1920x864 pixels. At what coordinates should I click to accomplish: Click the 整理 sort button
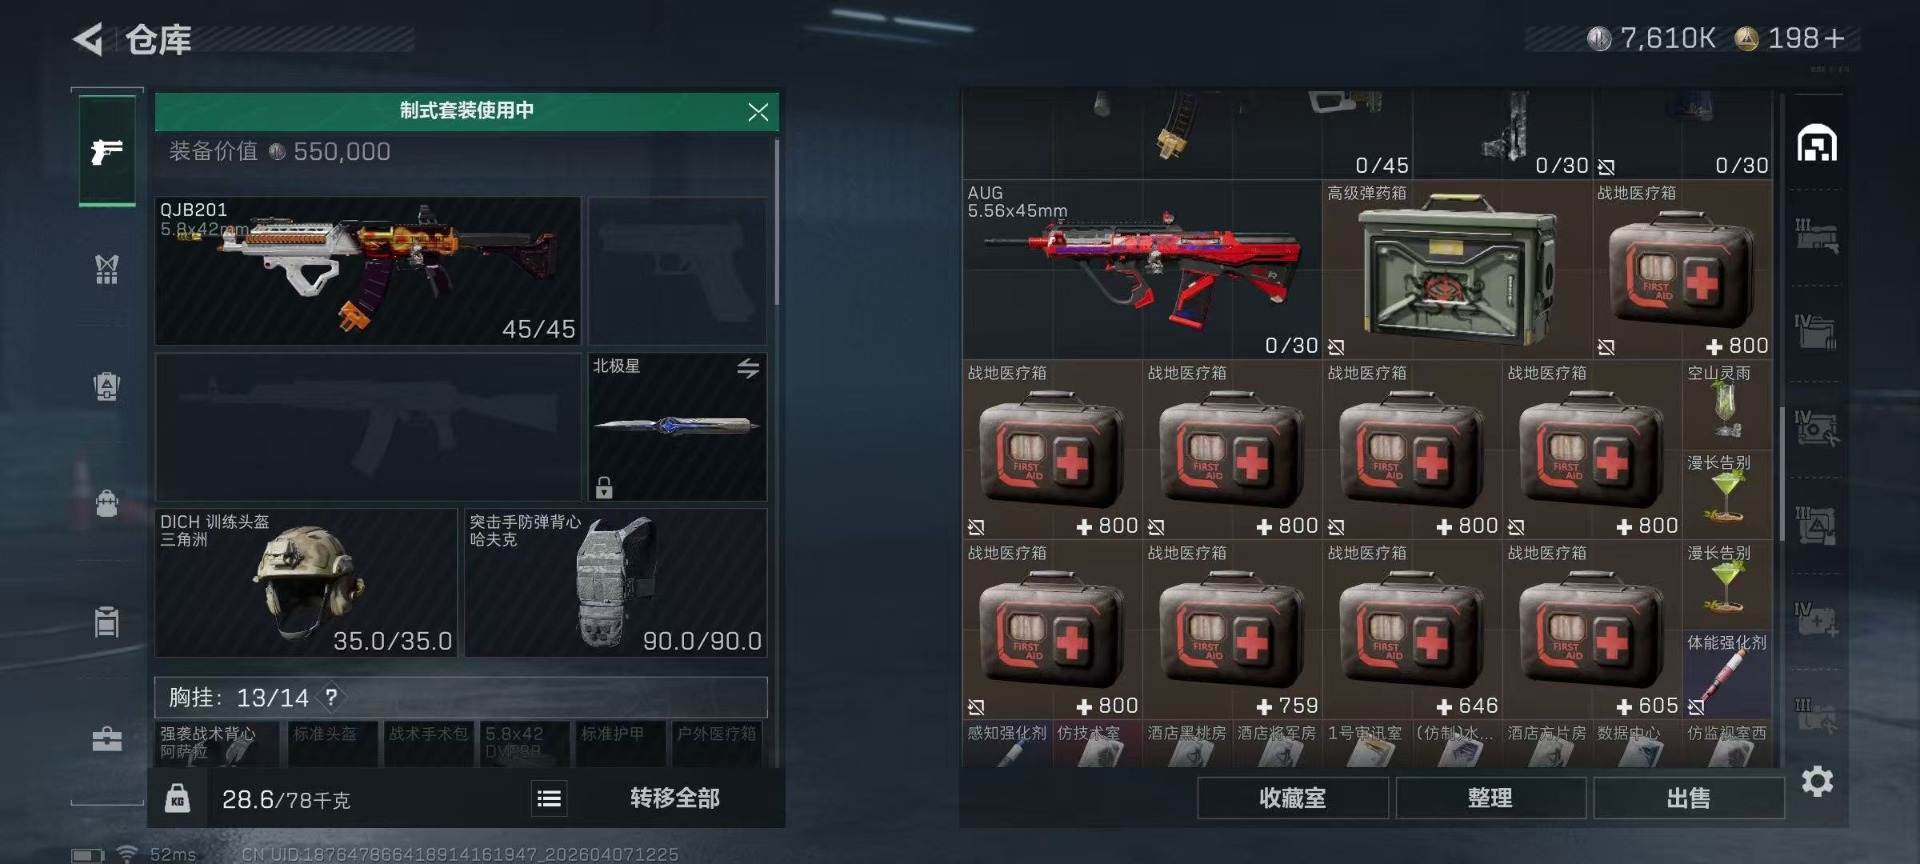tap(1490, 798)
